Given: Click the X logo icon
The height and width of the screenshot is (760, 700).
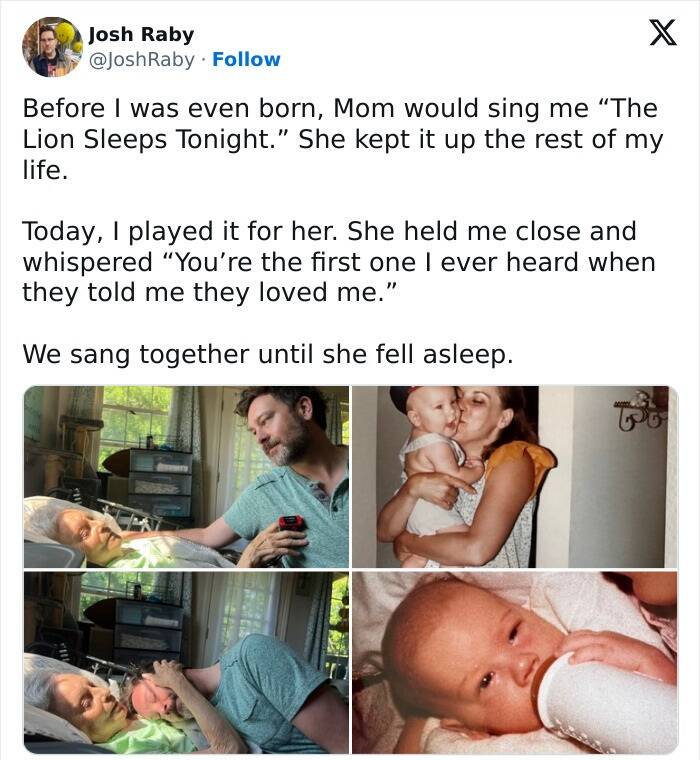Looking at the screenshot, I should tap(656, 34).
